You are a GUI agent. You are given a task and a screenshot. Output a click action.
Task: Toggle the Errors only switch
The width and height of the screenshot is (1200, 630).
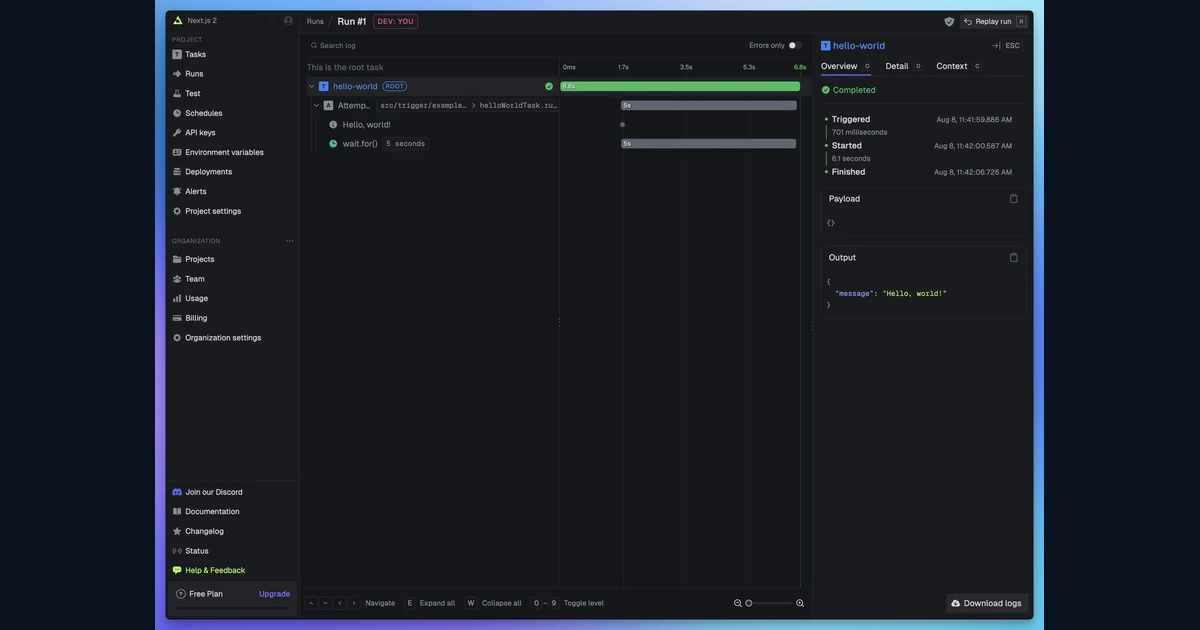795,45
